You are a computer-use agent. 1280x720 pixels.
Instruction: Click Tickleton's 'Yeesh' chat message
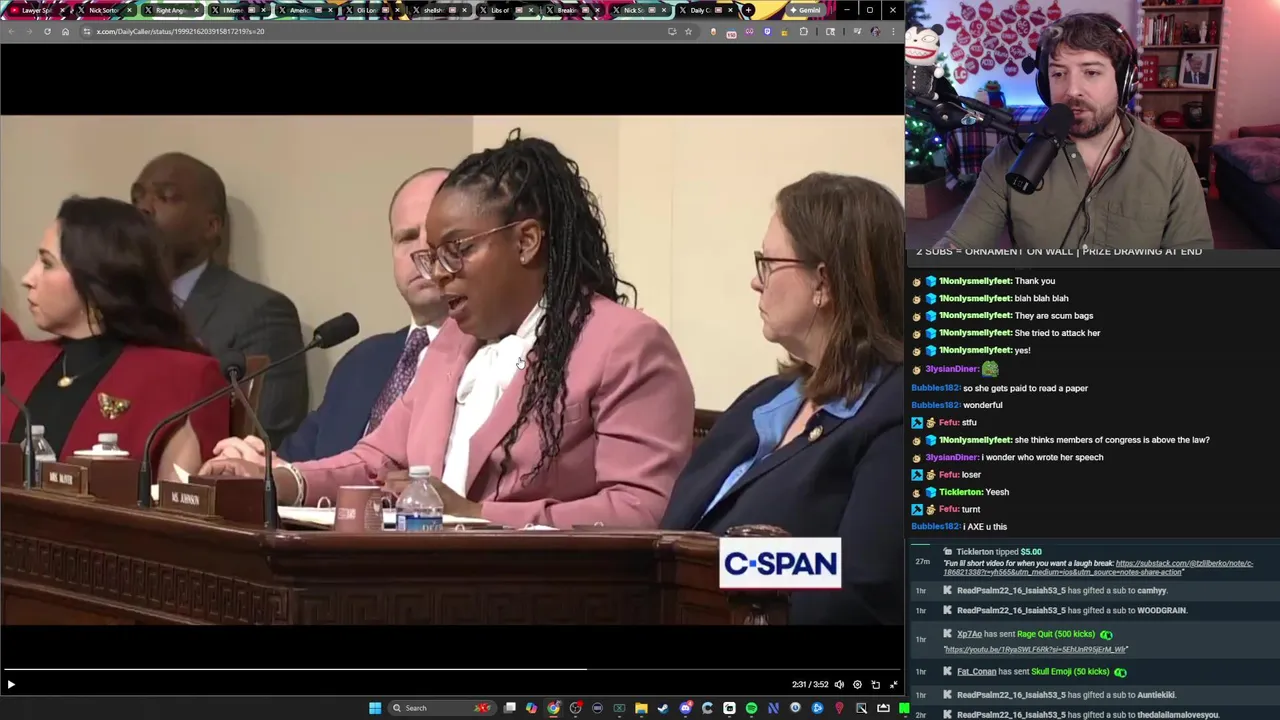[997, 492]
